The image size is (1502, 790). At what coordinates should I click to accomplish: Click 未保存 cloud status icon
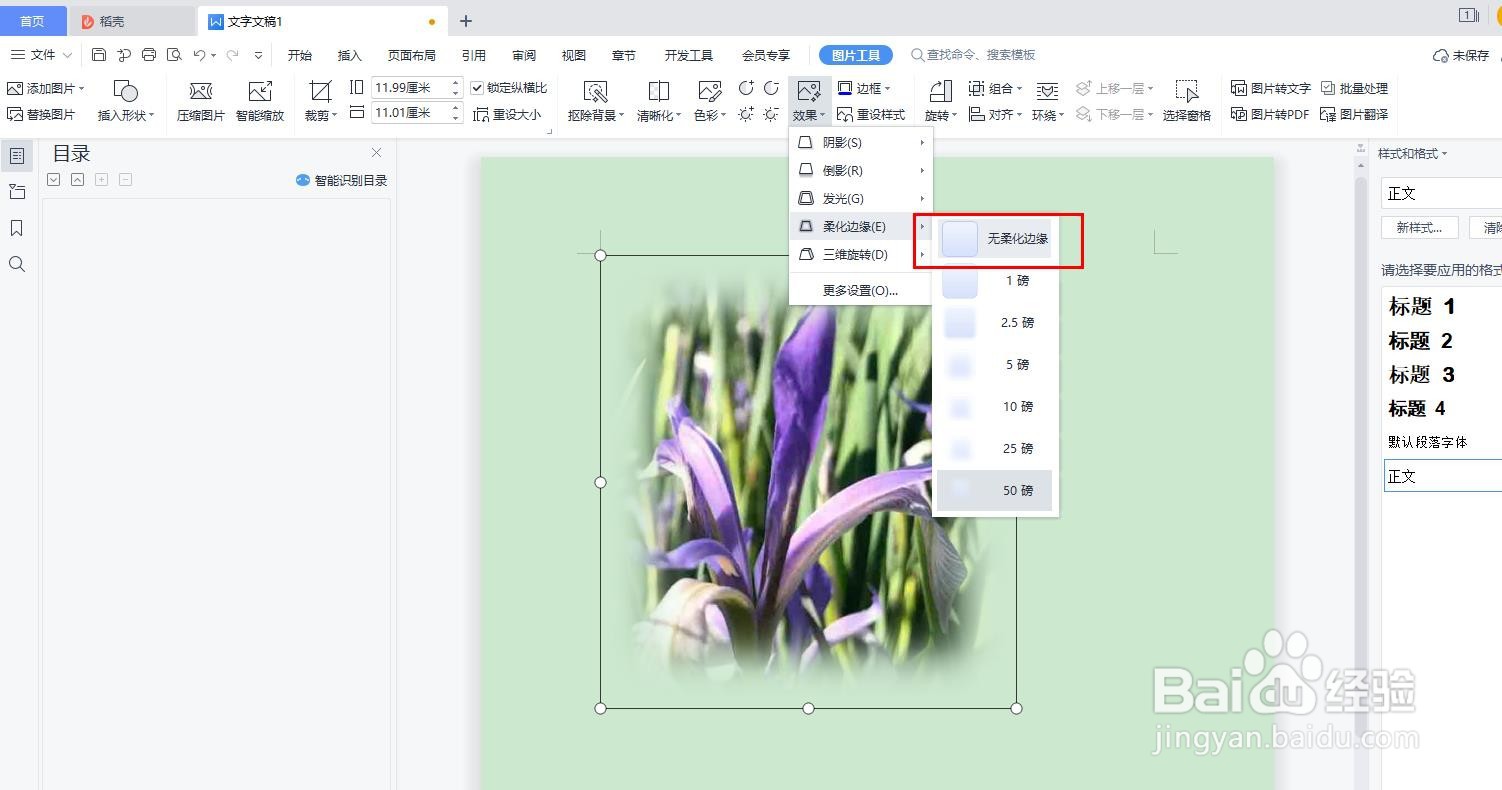click(x=1461, y=55)
